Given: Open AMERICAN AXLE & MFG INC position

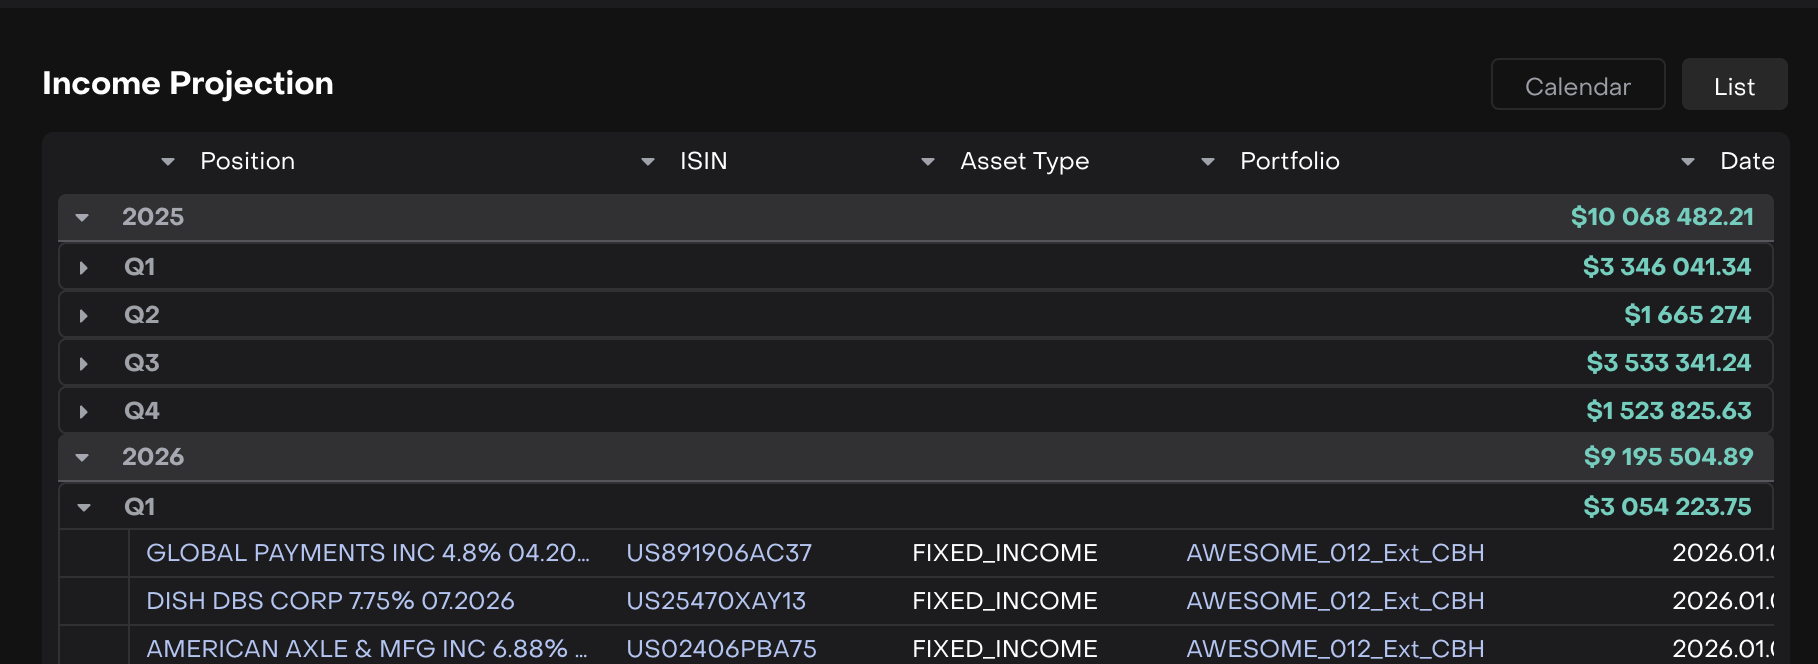Looking at the screenshot, I should click(366, 648).
